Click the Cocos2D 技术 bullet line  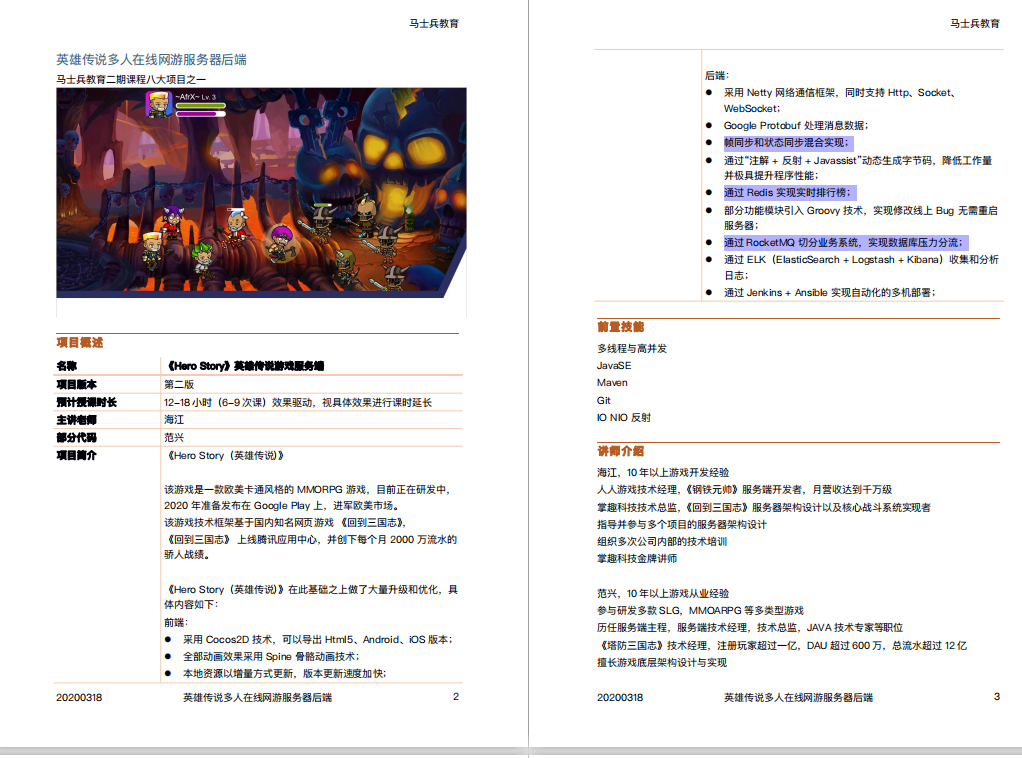click(317, 639)
